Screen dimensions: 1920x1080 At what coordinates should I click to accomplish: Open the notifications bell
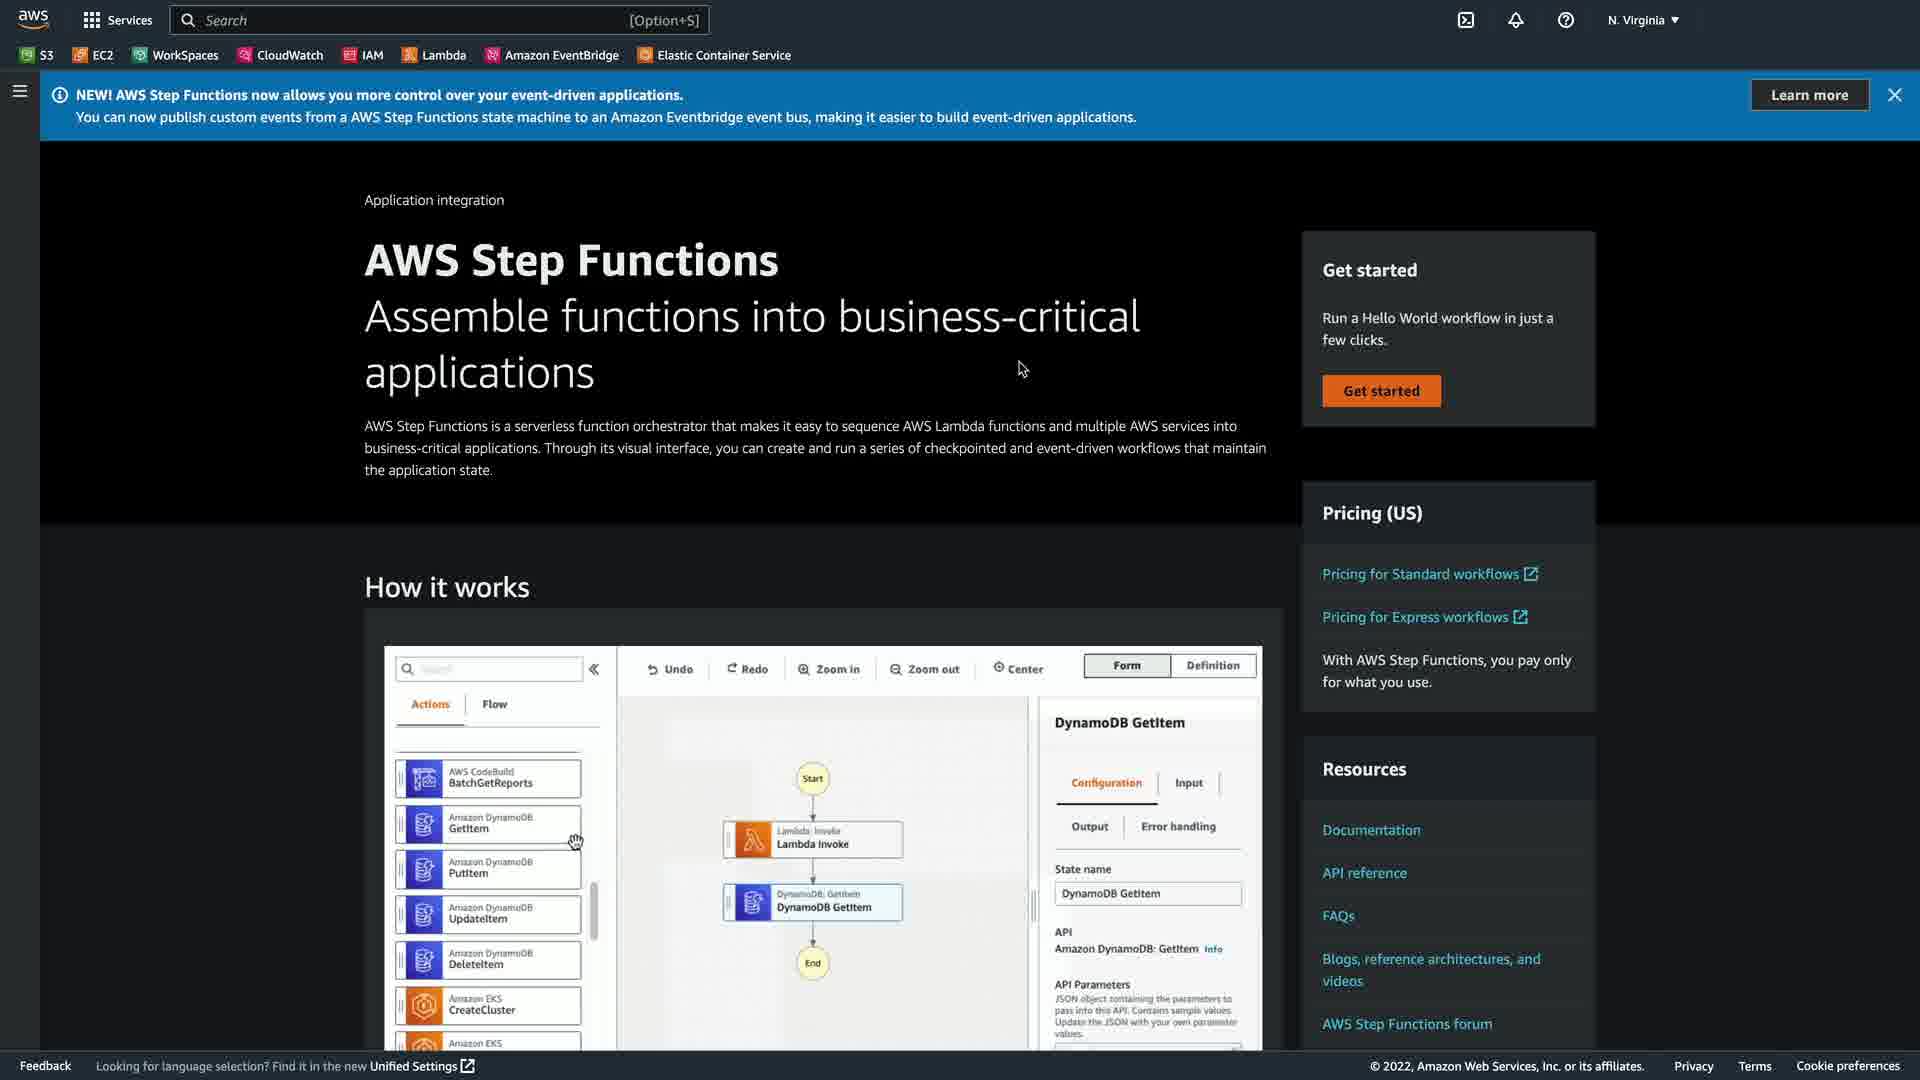tap(1515, 20)
